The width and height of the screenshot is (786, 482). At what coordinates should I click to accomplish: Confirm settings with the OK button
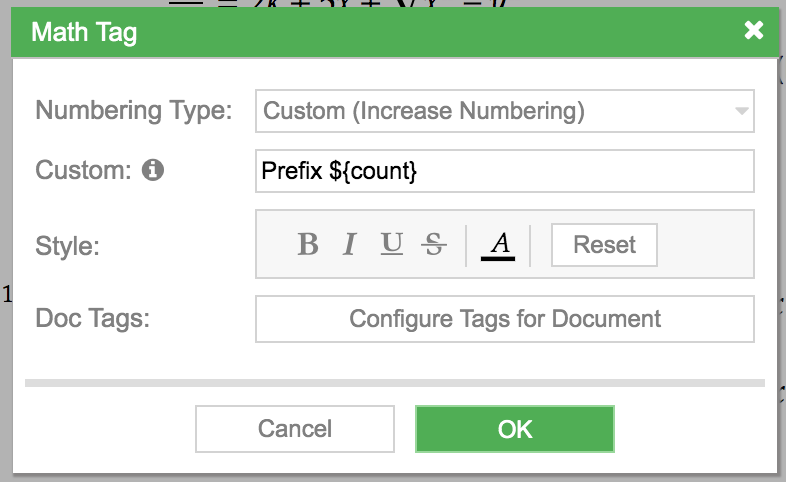(x=515, y=429)
